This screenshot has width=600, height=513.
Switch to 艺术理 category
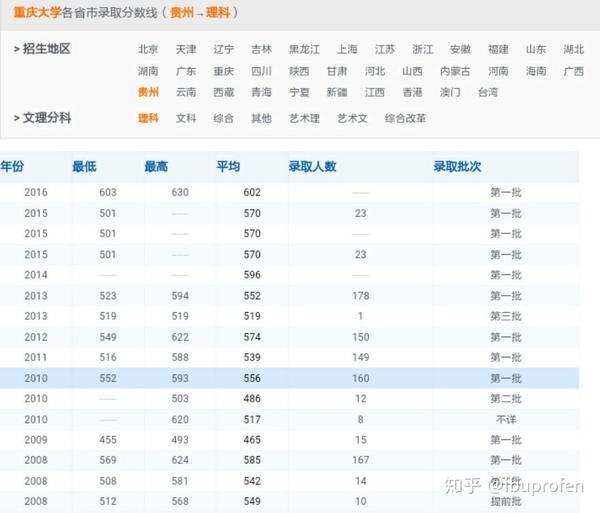coord(304,118)
